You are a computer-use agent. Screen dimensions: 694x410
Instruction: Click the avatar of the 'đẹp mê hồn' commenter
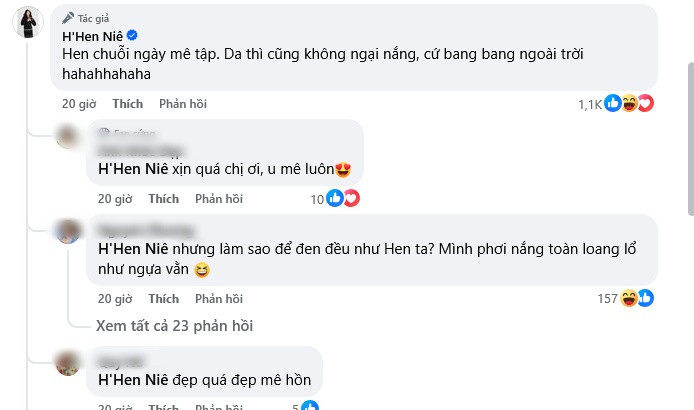(x=67, y=362)
